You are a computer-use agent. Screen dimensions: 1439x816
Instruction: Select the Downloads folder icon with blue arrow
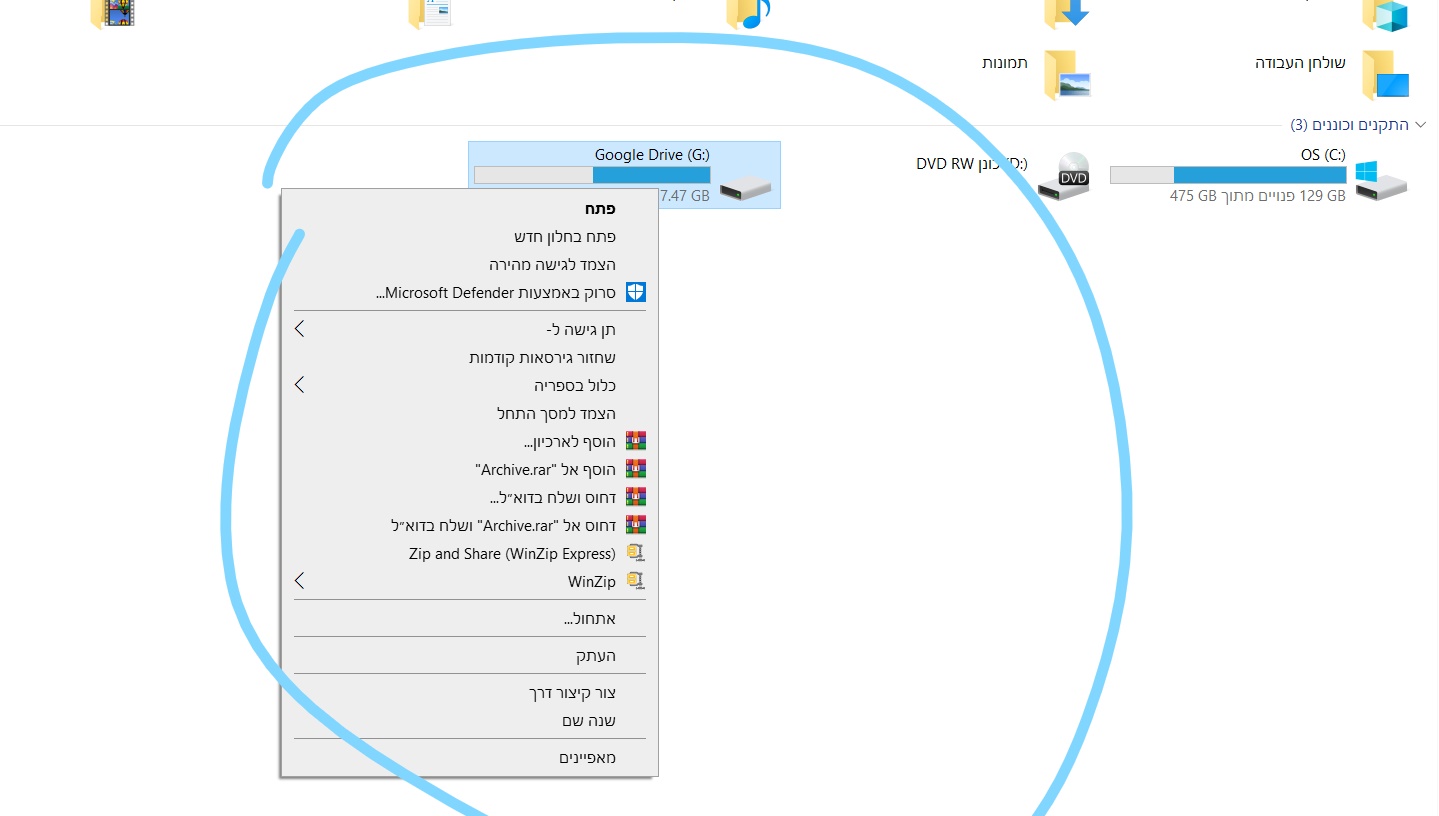1067,14
